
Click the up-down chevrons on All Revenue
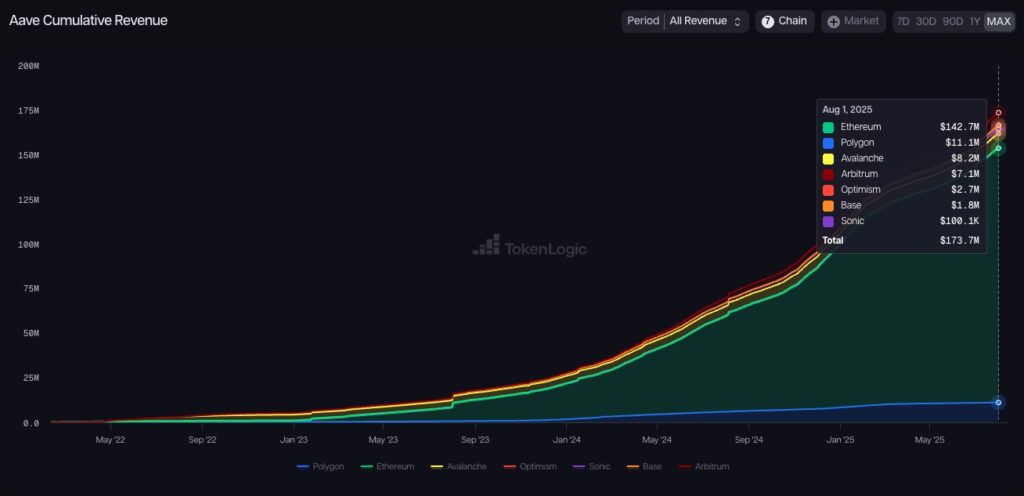pyautogui.click(x=737, y=22)
